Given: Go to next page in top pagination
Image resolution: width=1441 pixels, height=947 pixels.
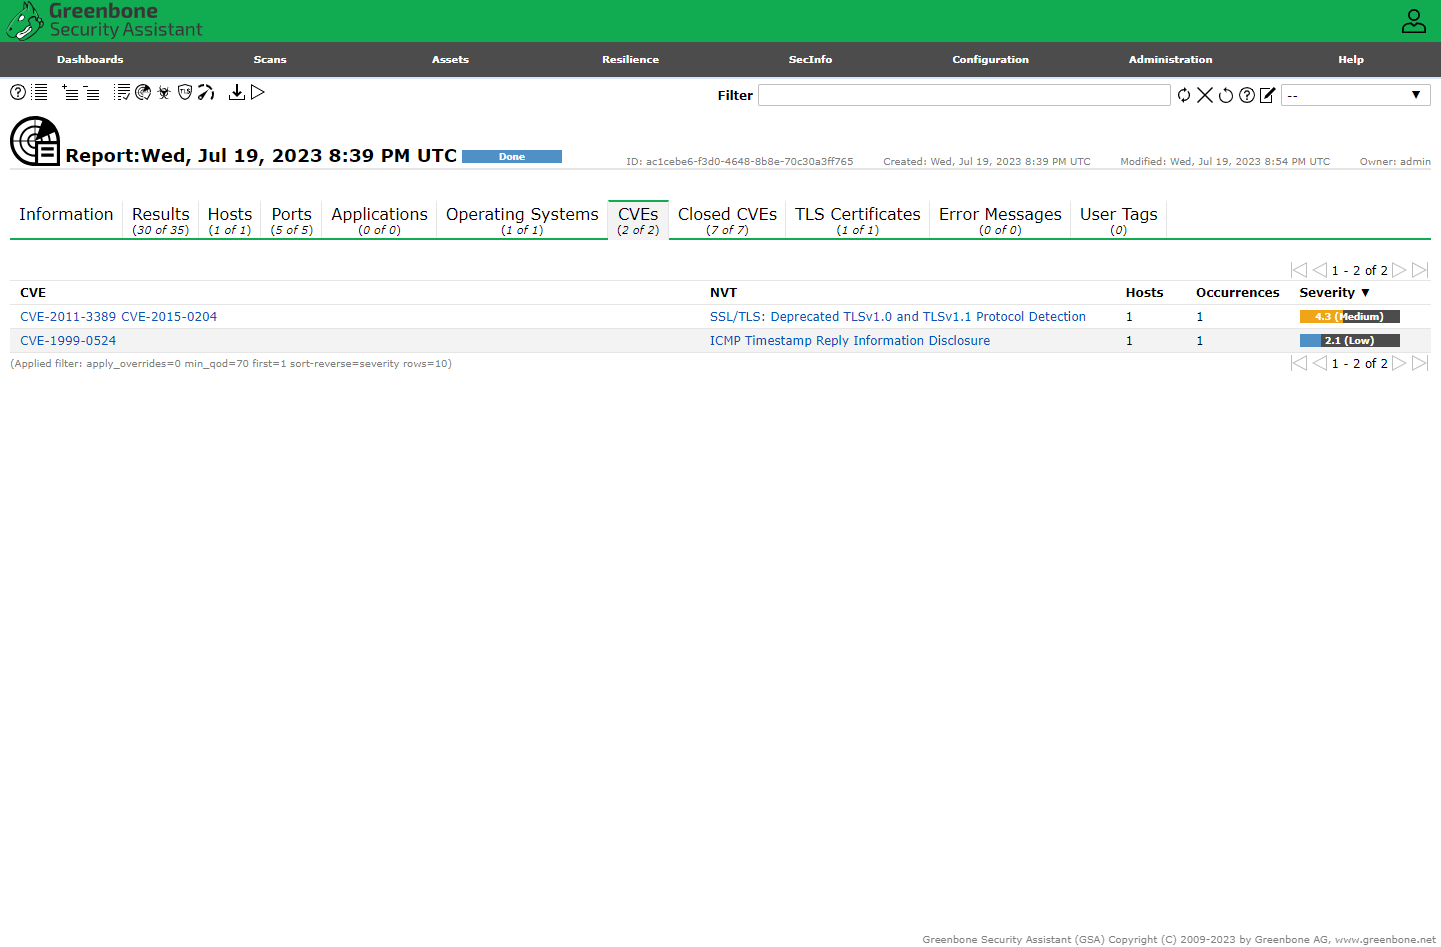Looking at the screenshot, I should pyautogui.click(x=1400, y=270).
